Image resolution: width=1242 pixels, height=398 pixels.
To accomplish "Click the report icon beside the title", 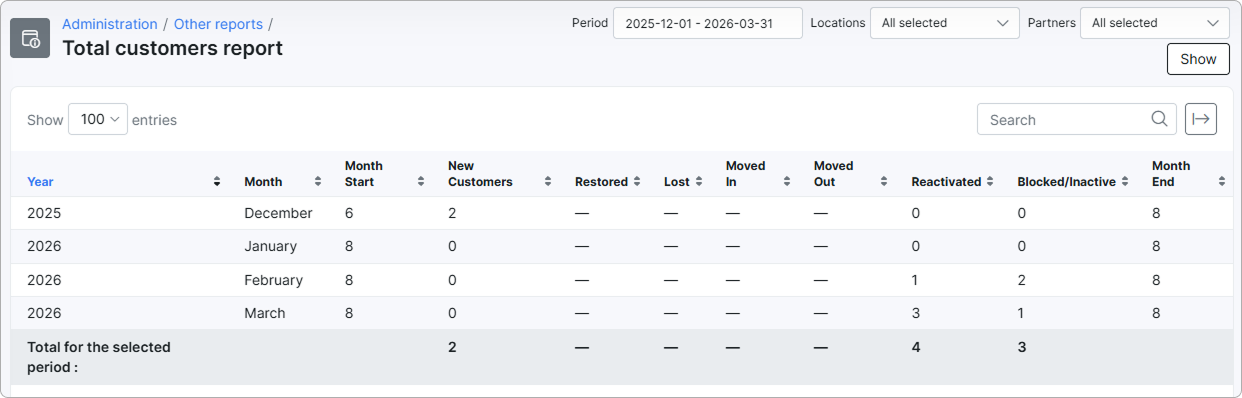I will [x=30, y=39].
